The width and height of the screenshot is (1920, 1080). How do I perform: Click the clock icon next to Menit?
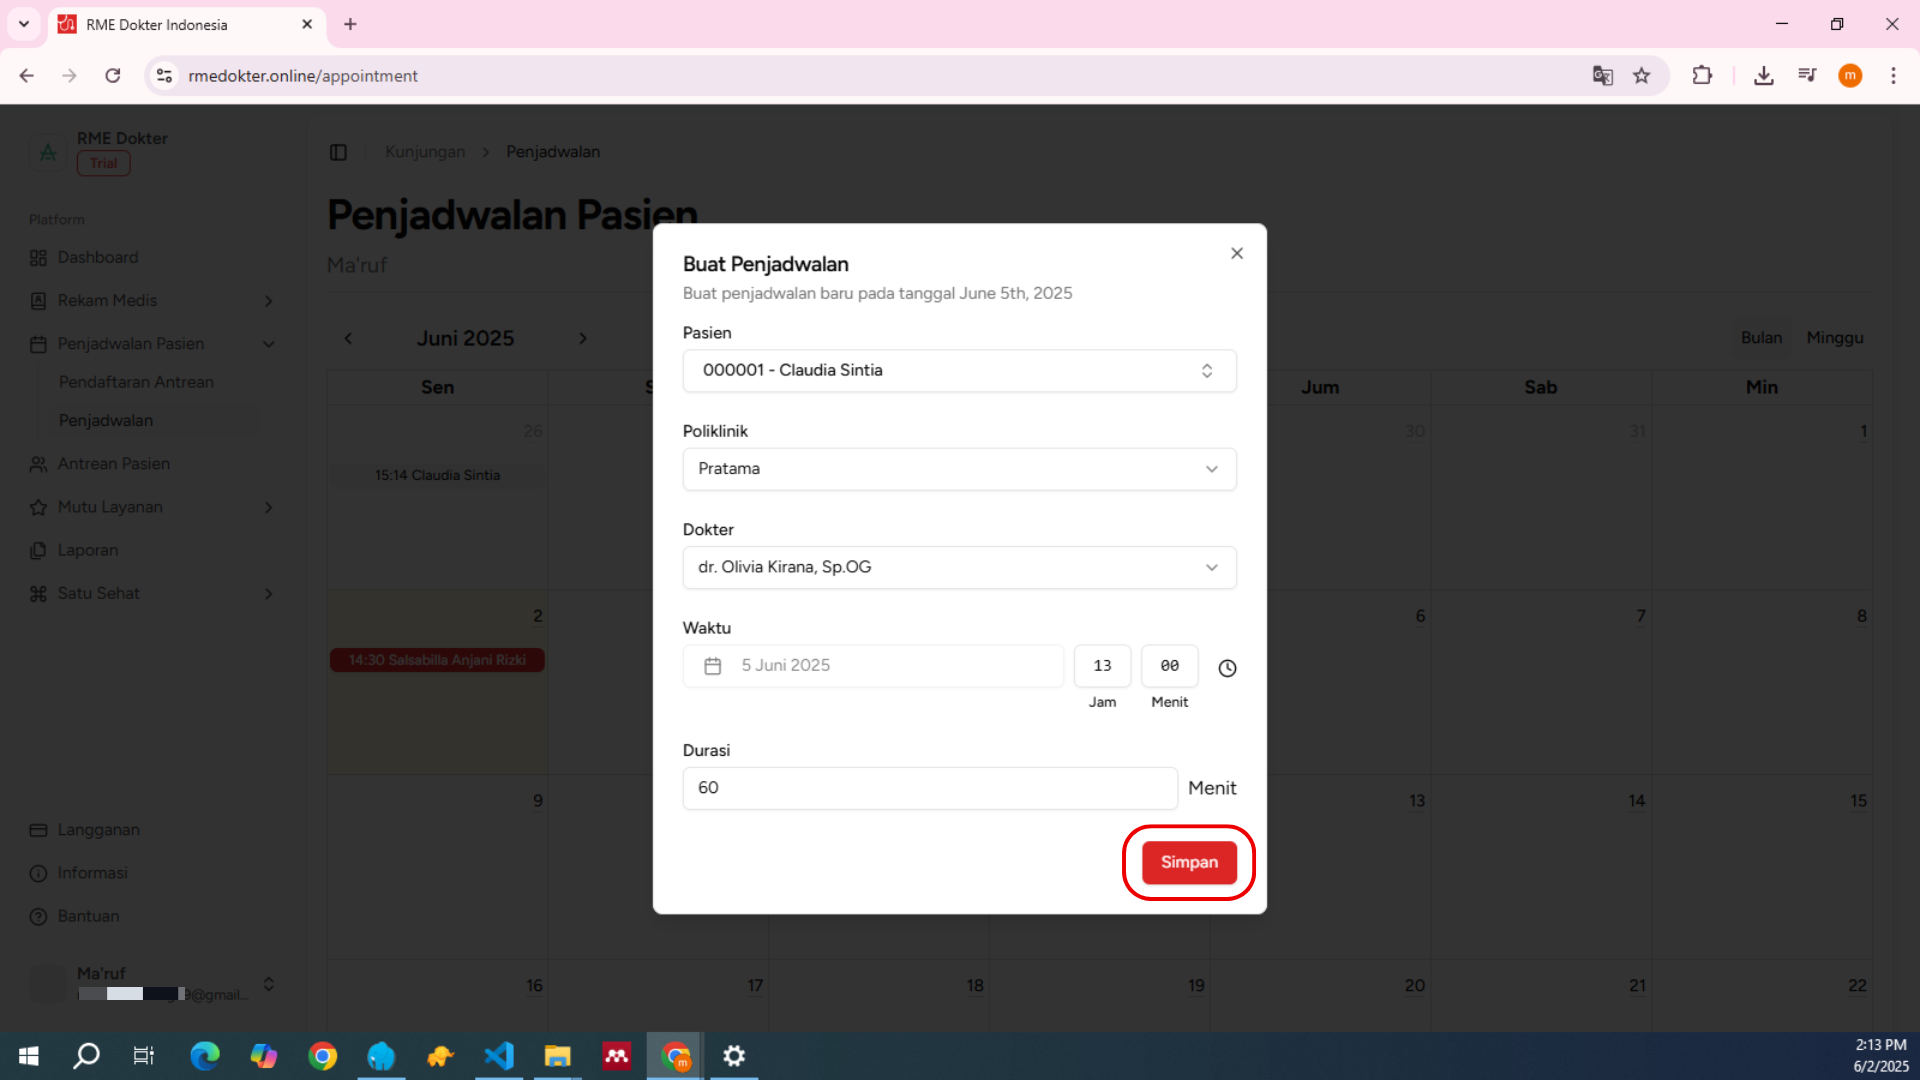tap(1227, 668)
